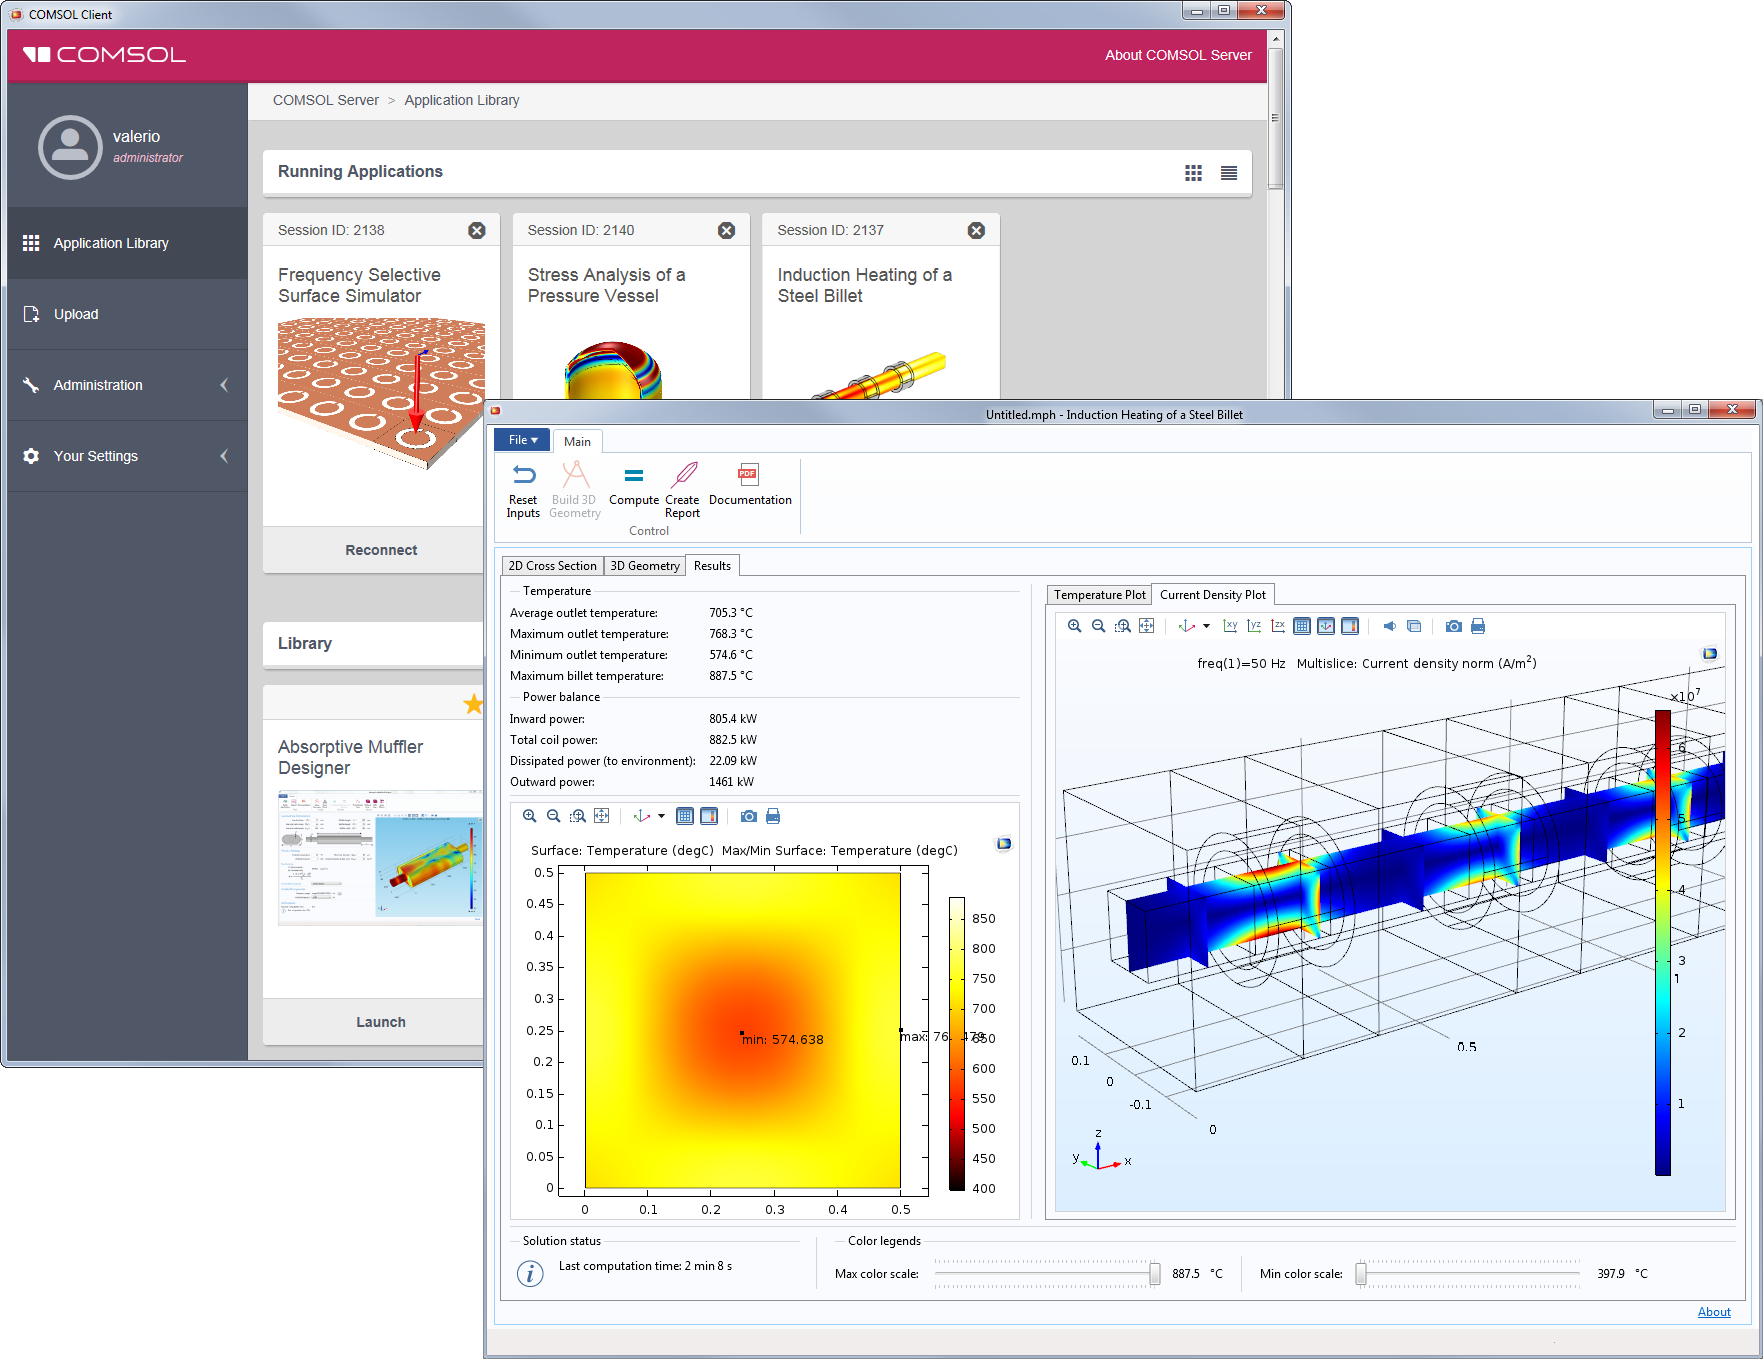Screen dimensions: 1763x1359
Task: Open view dropdown arrow in density plot toolbar
Action: 1207,626
